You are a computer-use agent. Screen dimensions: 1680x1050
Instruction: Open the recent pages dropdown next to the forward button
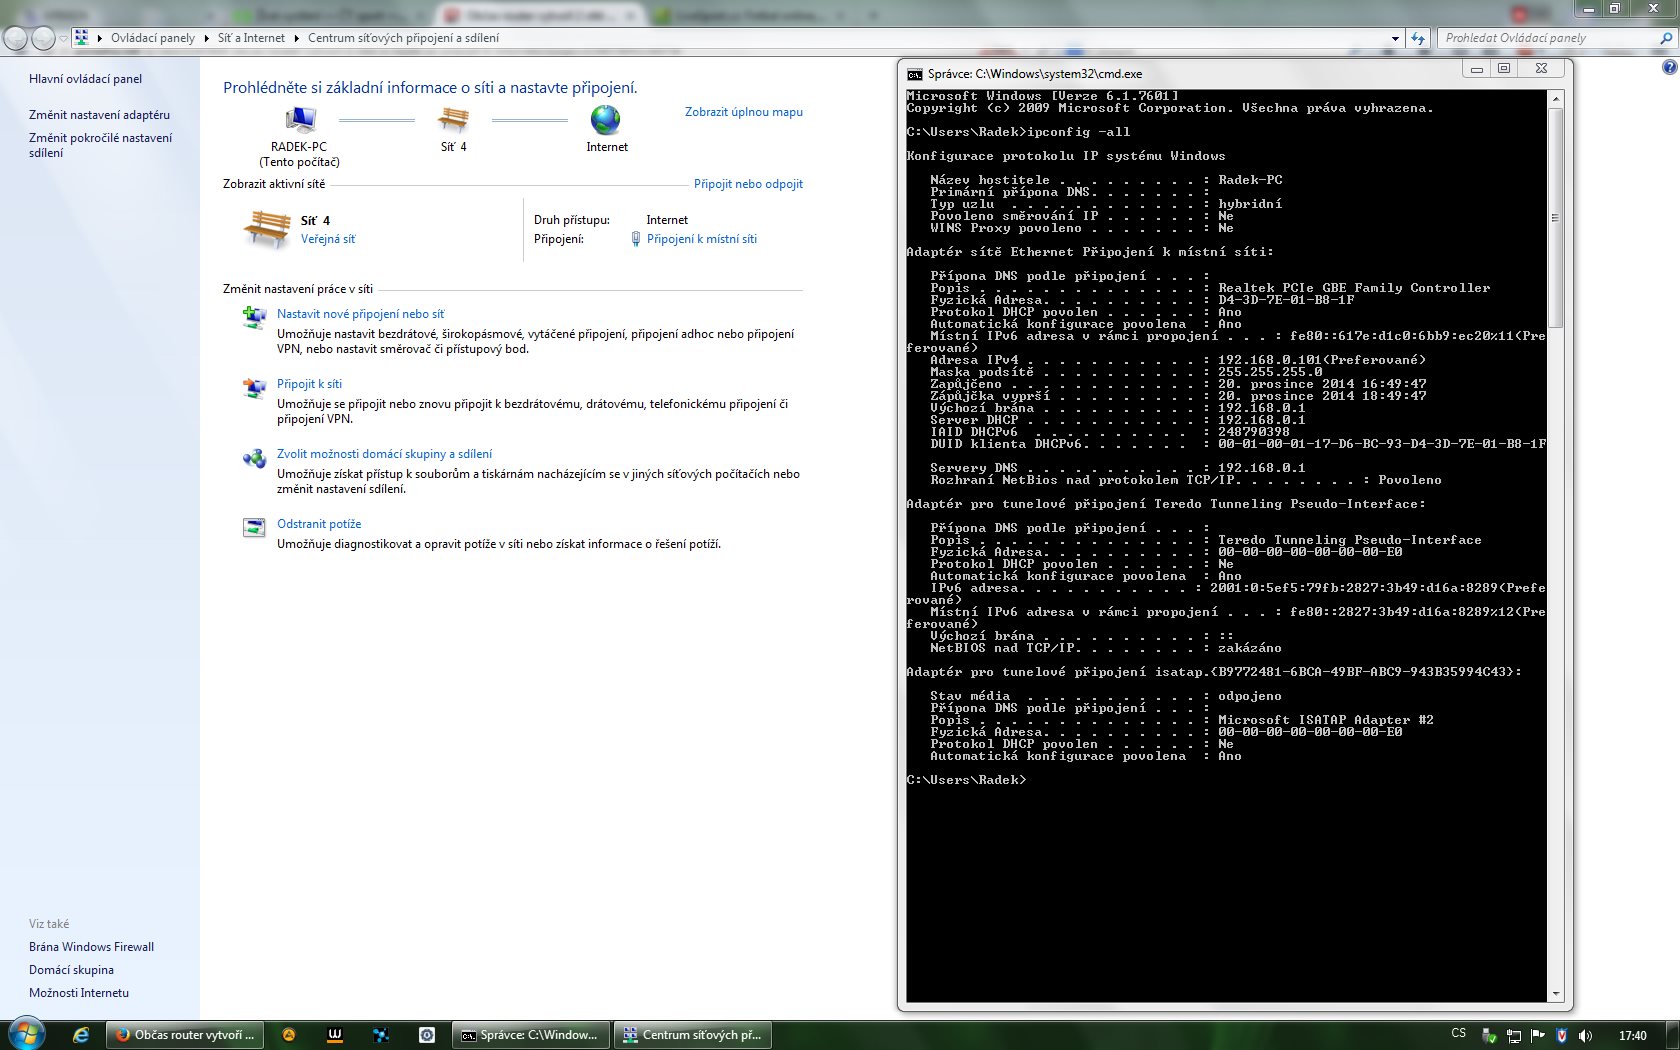(x=63, y=38)
